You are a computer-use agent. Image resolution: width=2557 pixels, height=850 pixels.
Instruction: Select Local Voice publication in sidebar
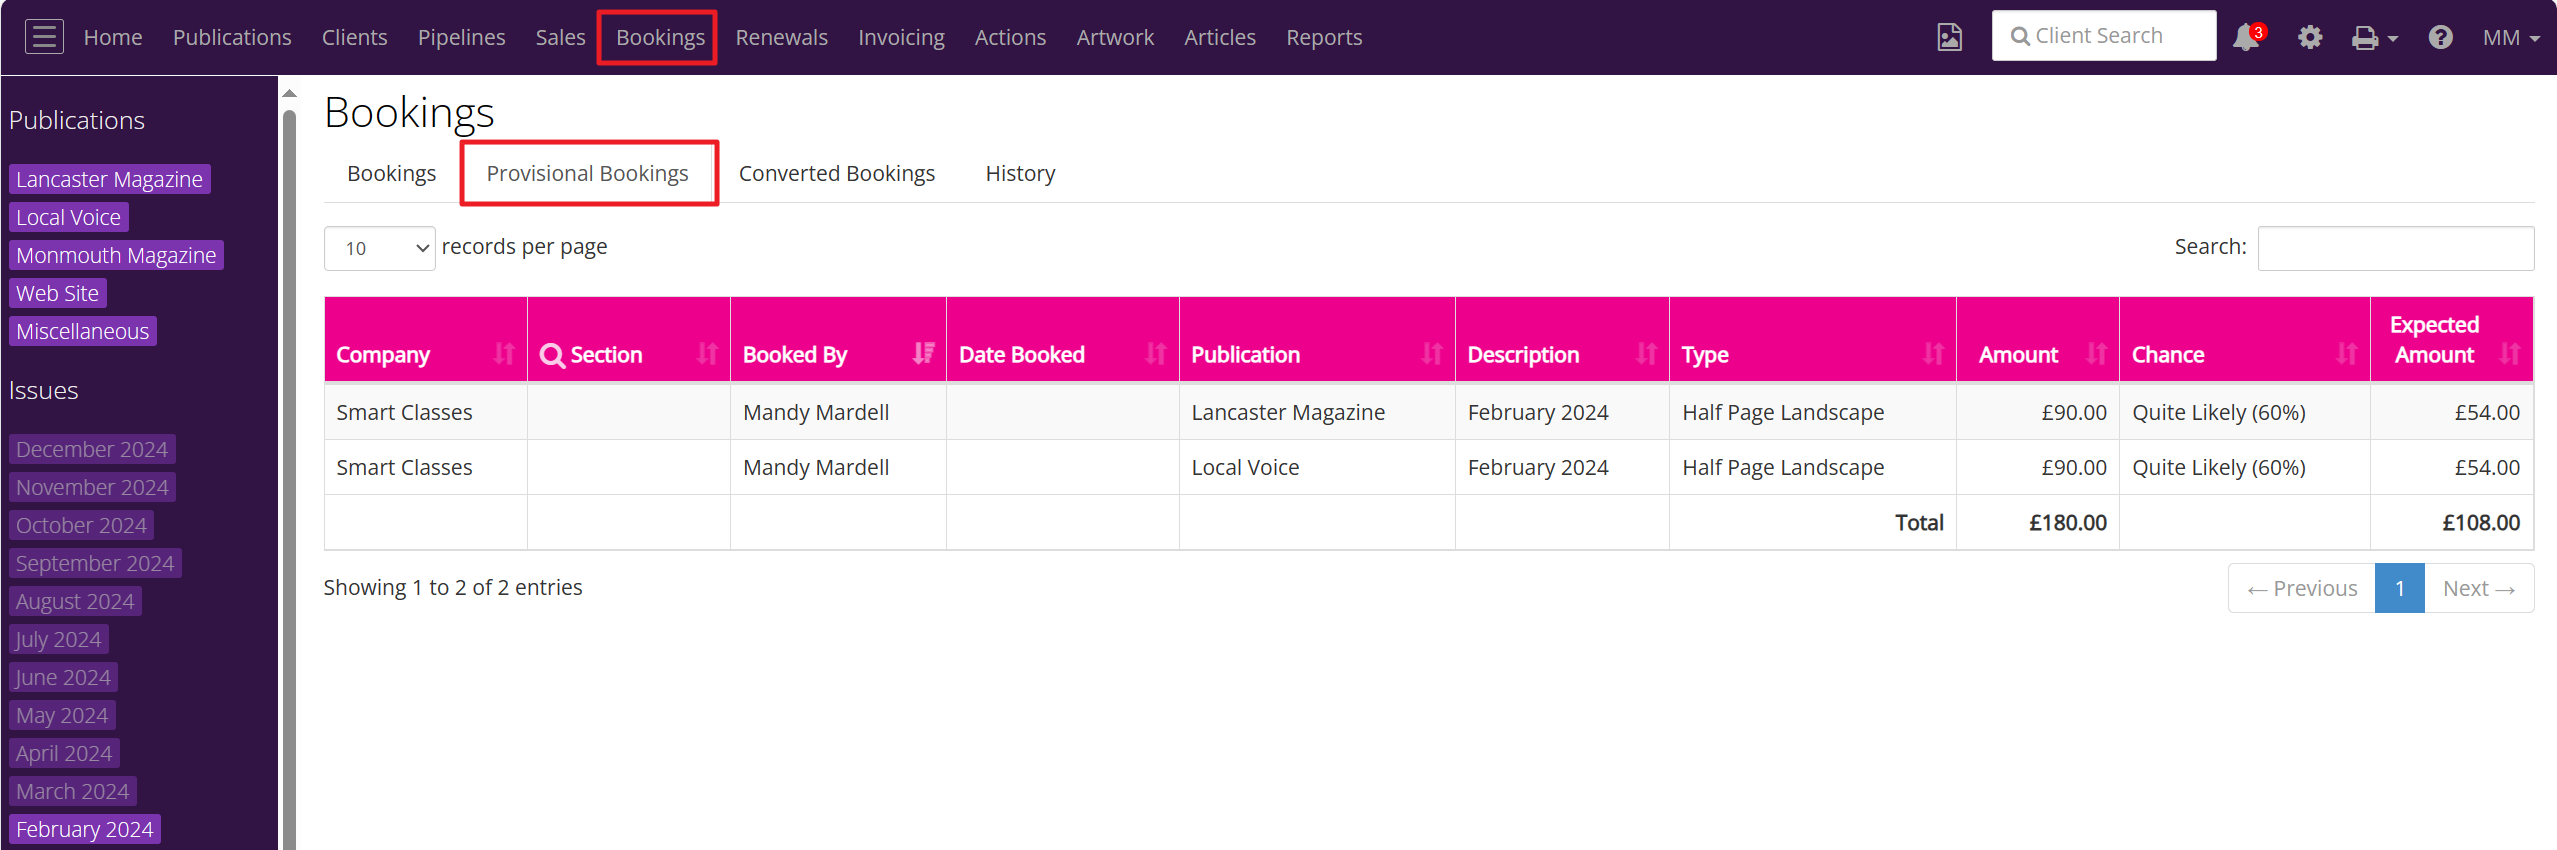(68, 217)
